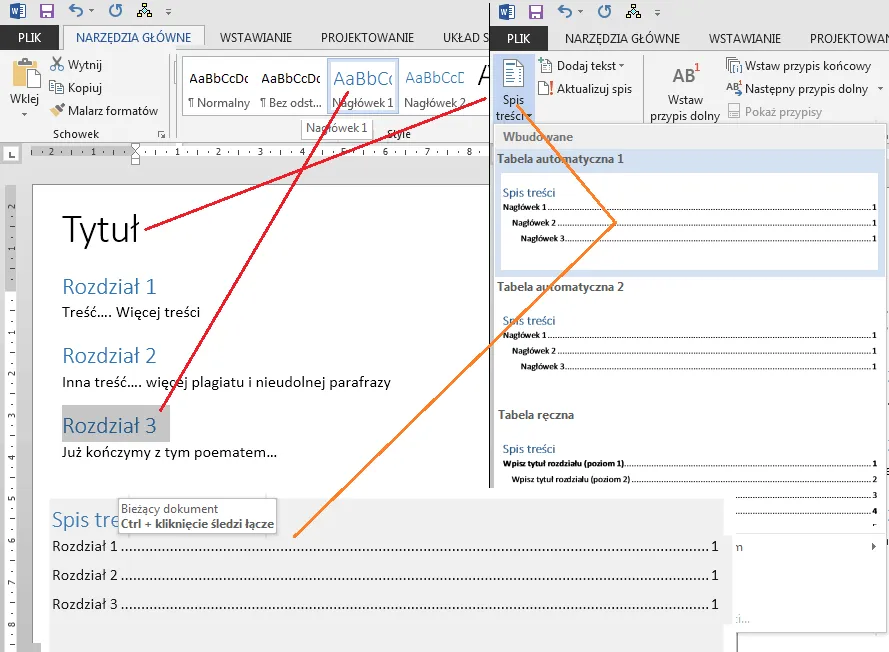
Task: Click Wstaw przypis końcowy endnote icon
Action: point(733,66)
